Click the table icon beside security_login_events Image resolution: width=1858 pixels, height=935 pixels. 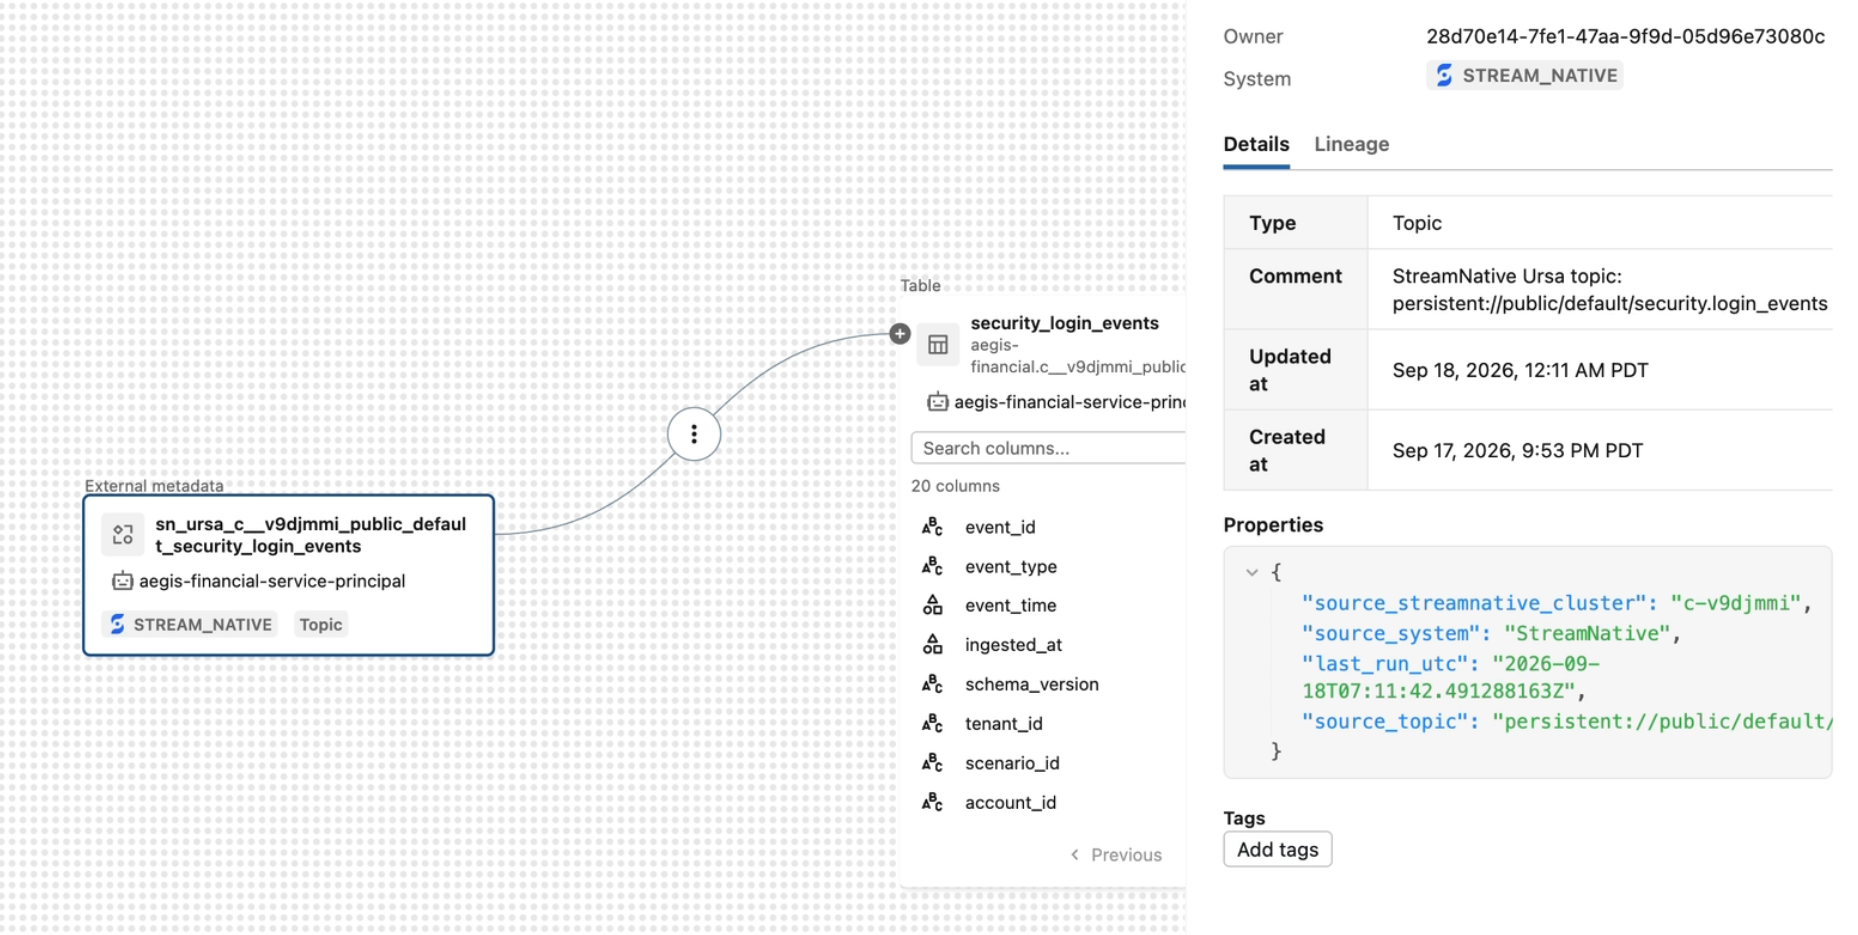[x=938, y=345]
